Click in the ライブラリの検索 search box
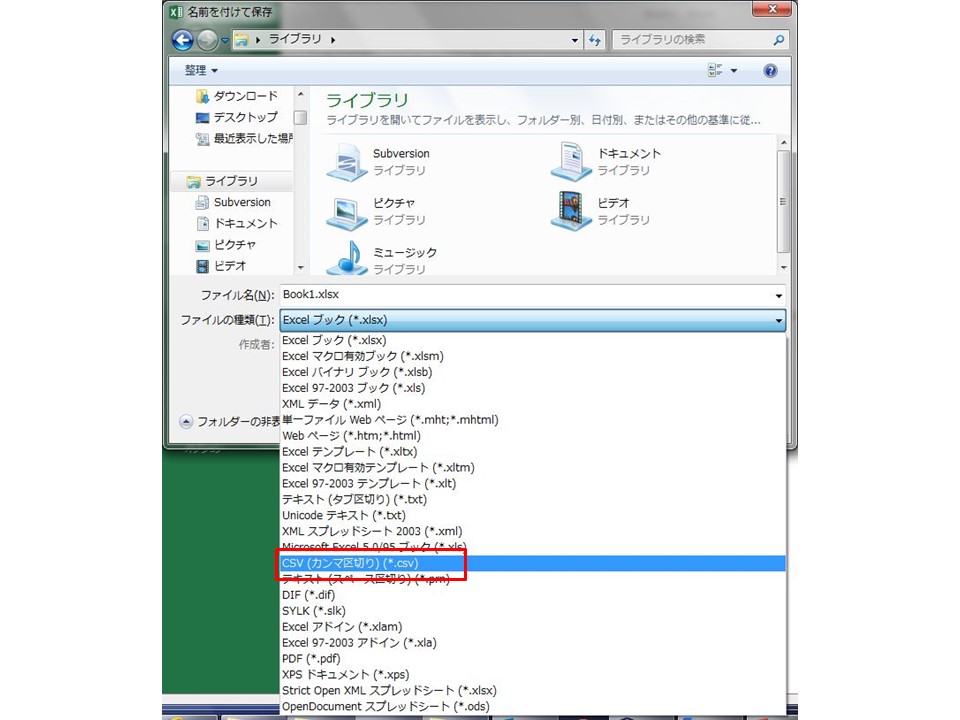The width and height of the screenshot is (960, 720). tap(690, 40)
